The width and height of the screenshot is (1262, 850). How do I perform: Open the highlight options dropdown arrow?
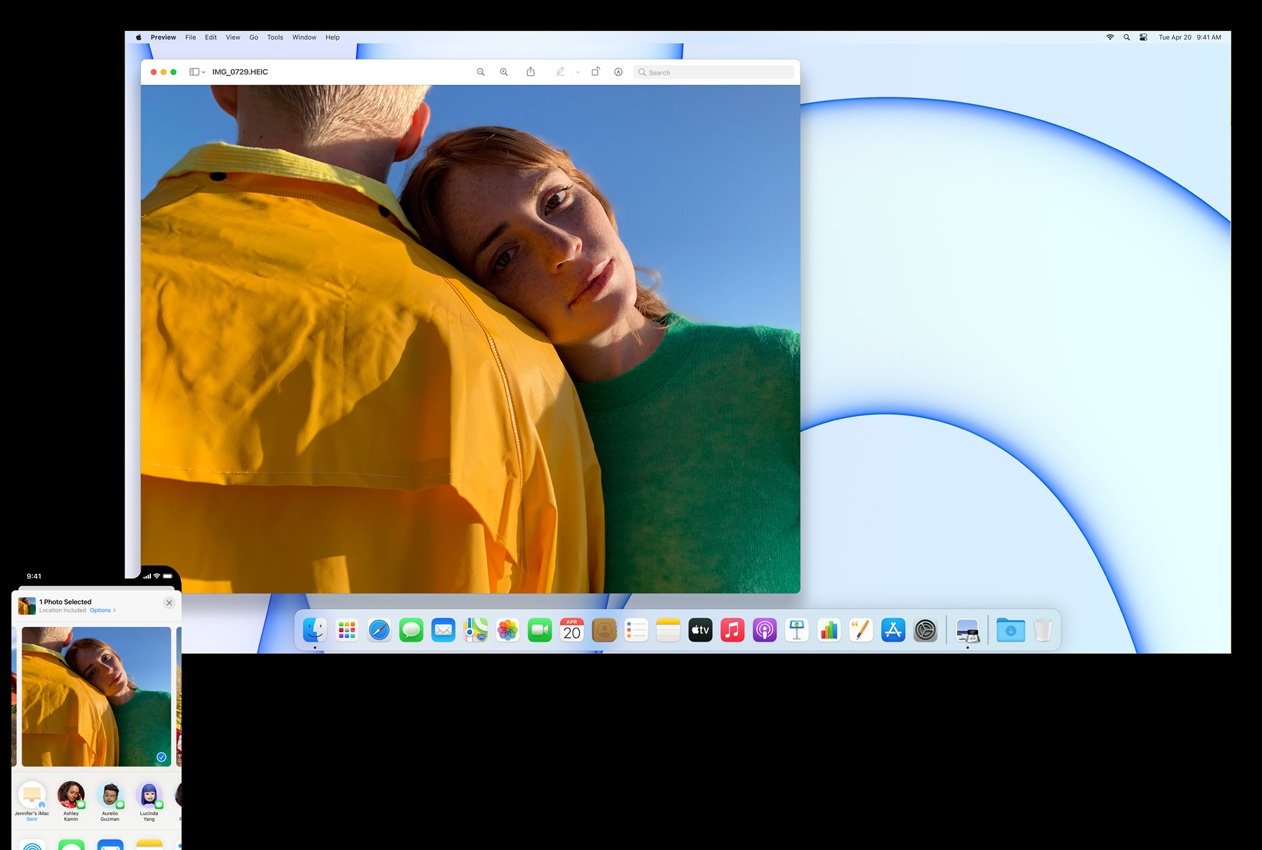(578, 72)
